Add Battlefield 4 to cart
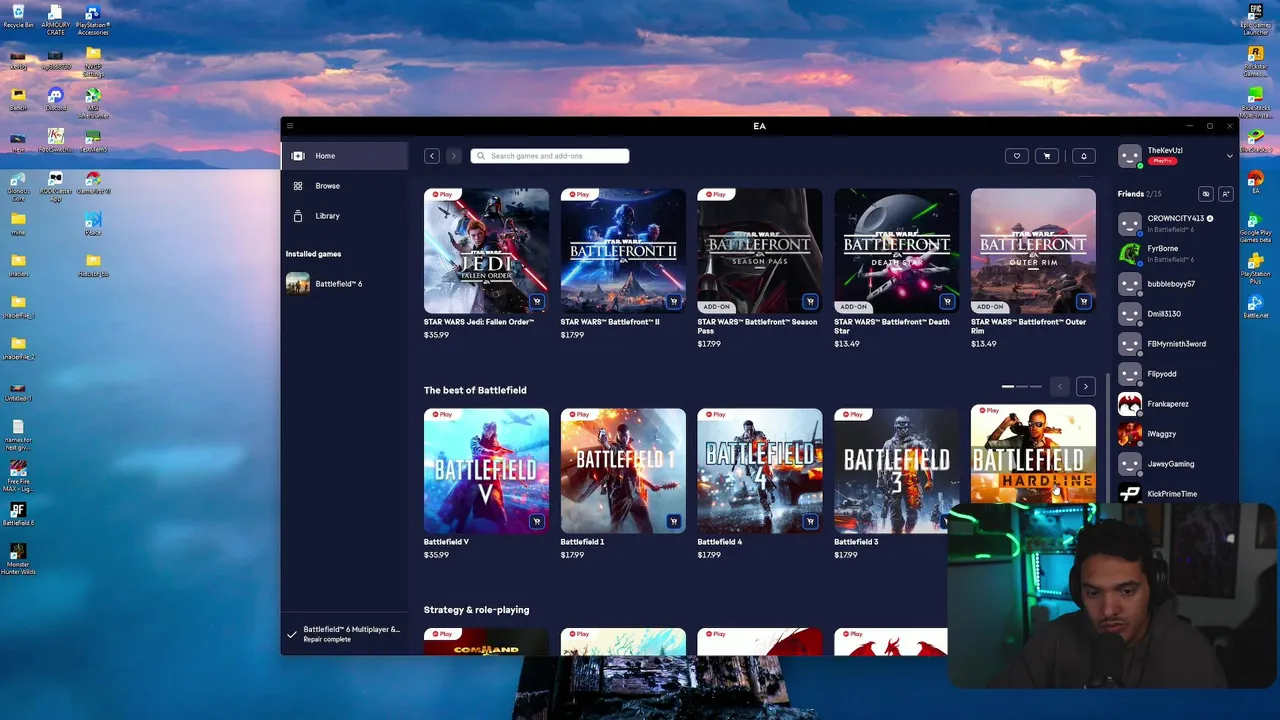1280x720 pixels. [810, 521]
